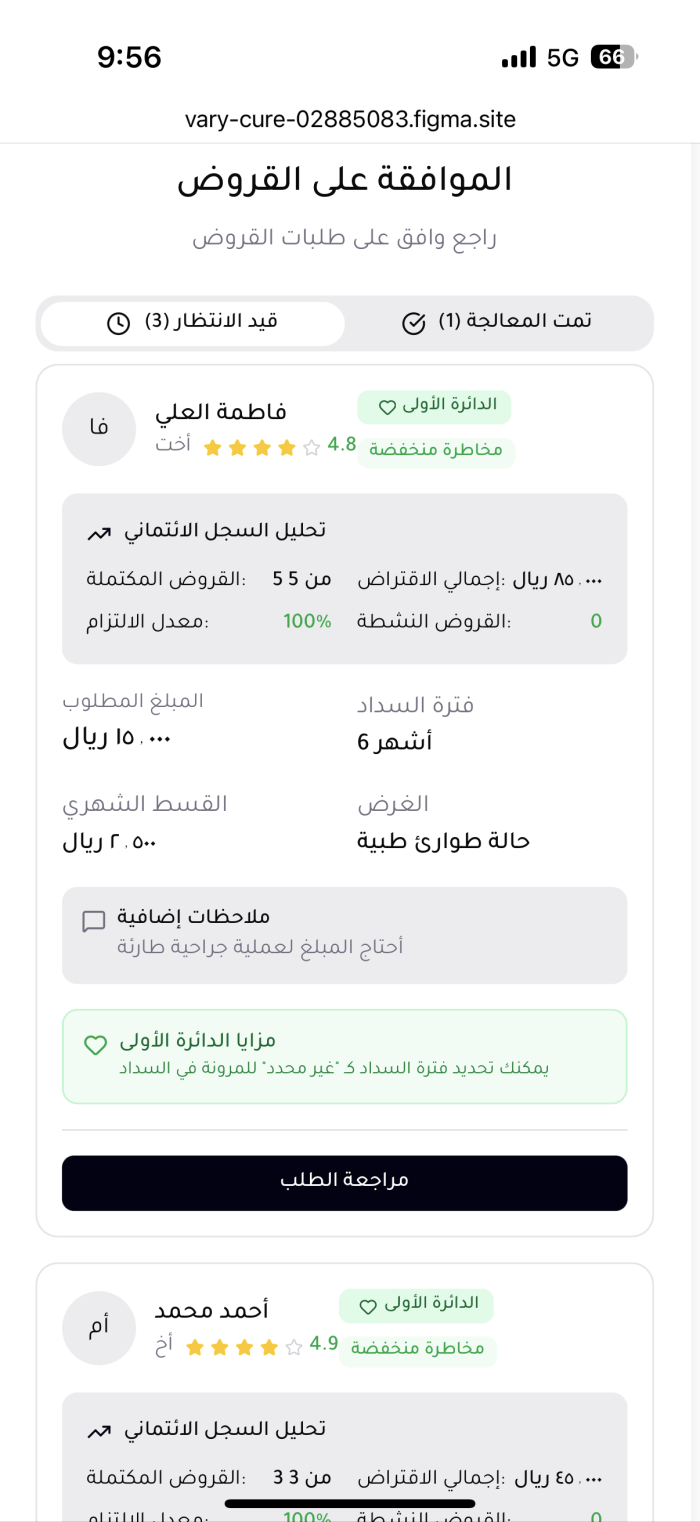Image resolution: width=700 pixels, height=1522 pixels.
Task: Click trend arrow icon in Fatima's credit analysis
Action: [x=98, y=533]
